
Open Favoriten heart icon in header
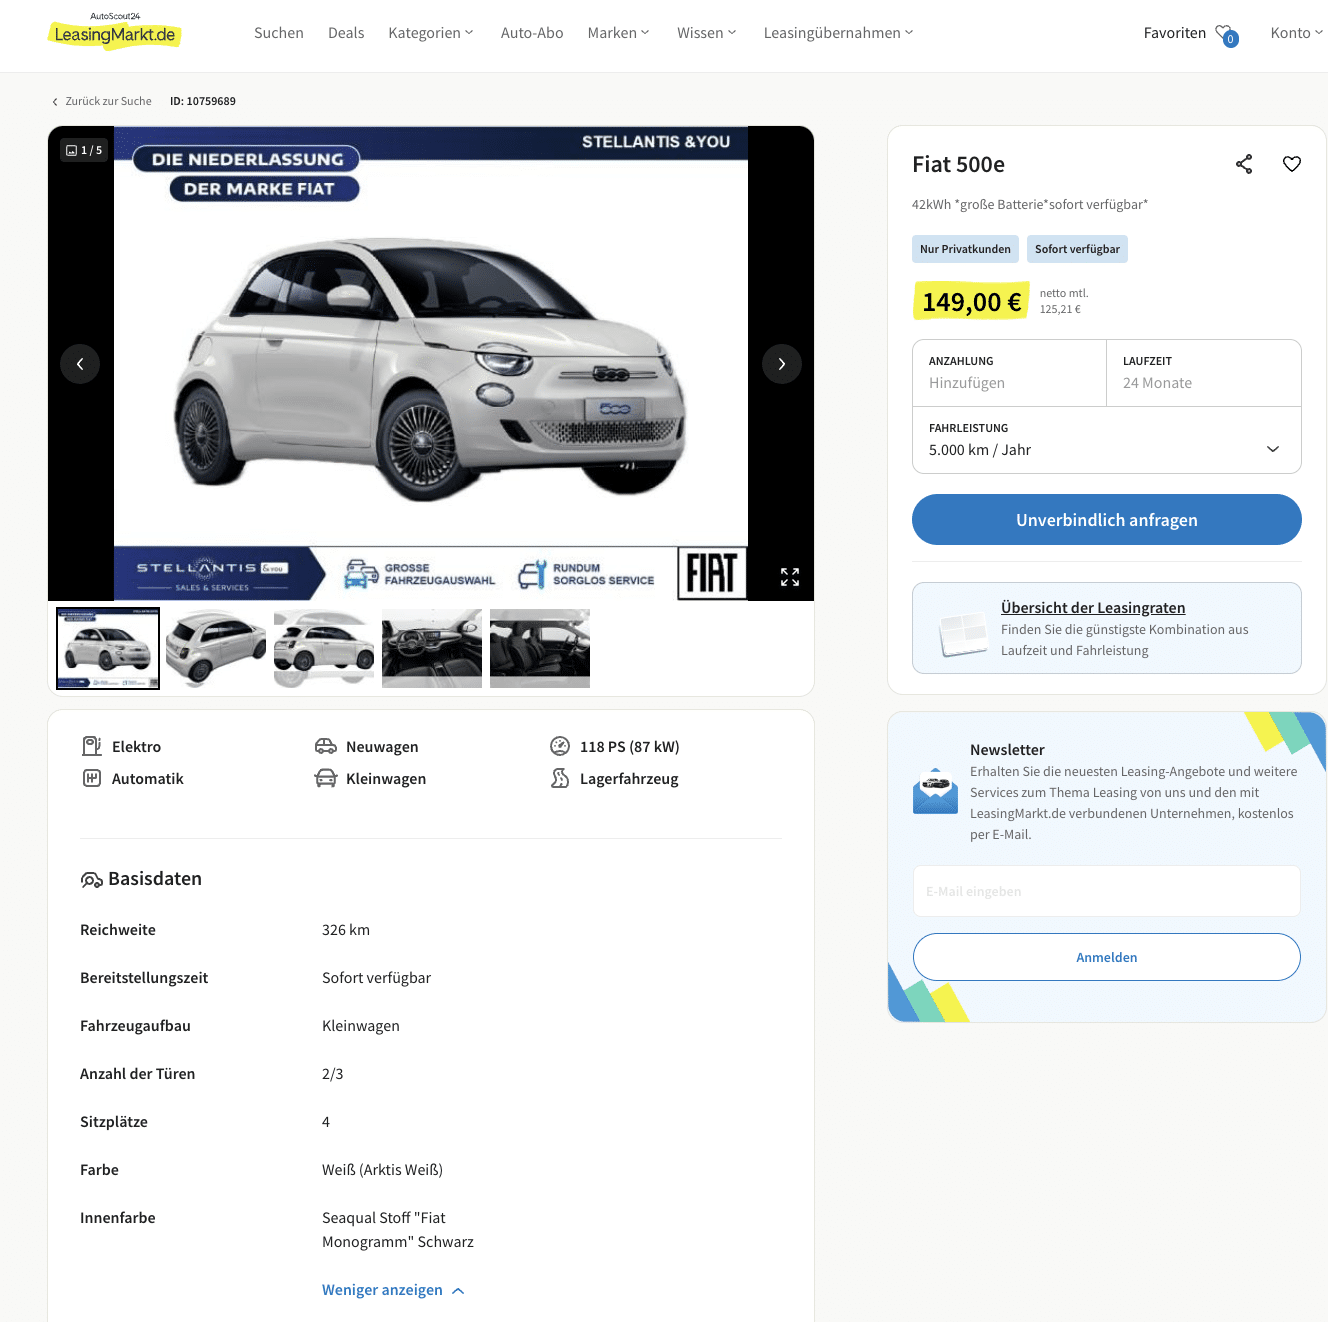pos(1226,34)
